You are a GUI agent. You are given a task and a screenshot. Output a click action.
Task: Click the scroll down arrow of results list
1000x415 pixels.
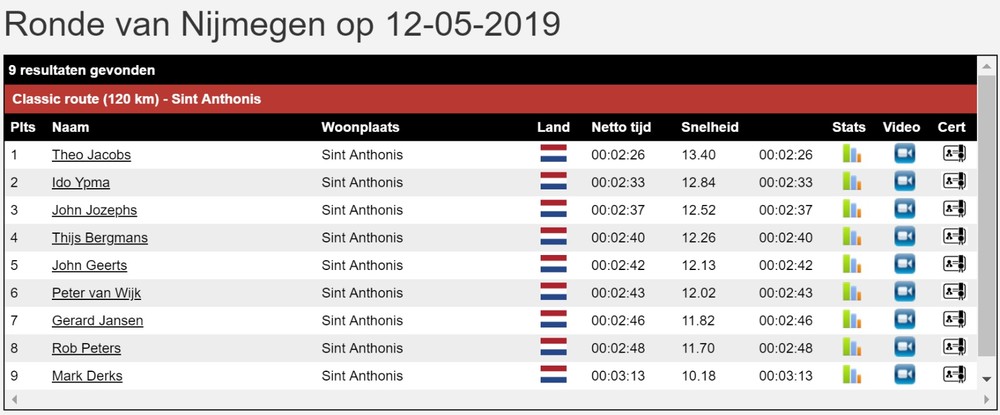[x=987, y=379]
